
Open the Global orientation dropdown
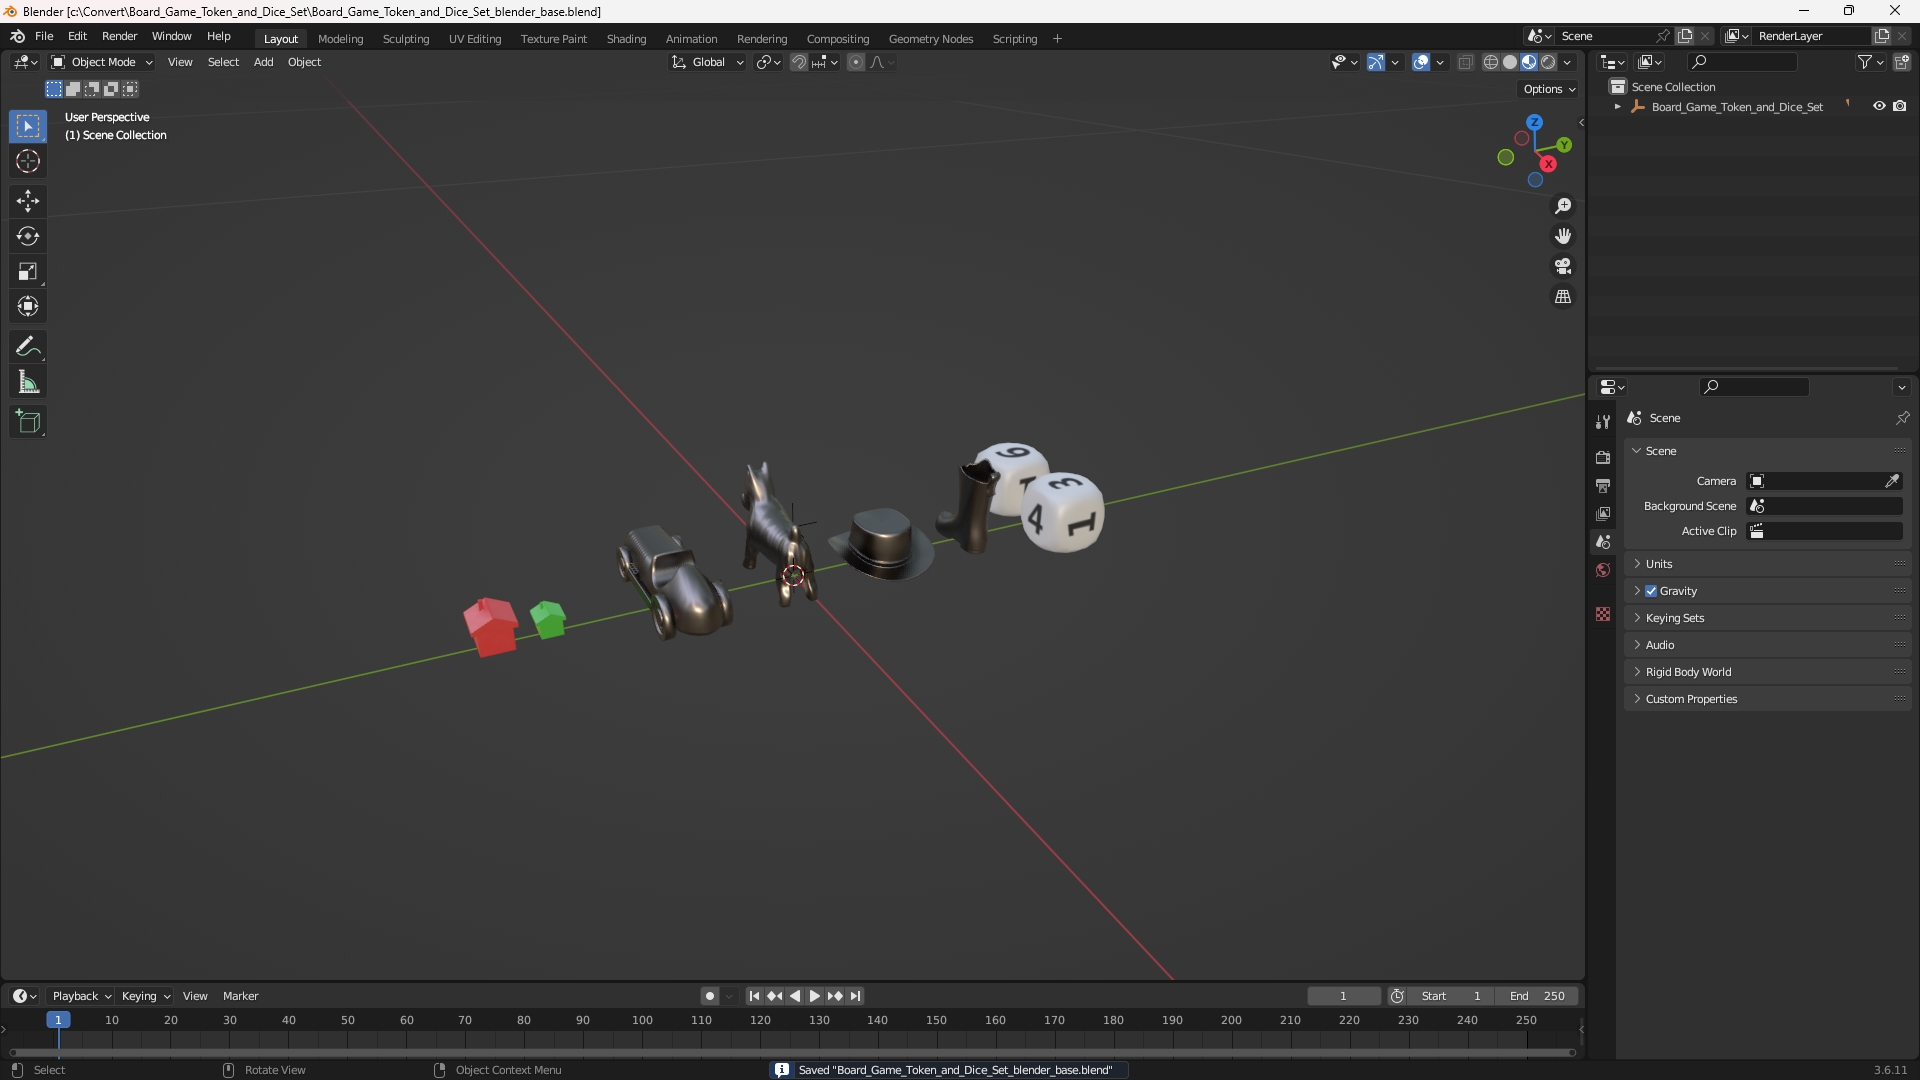(x=708, y=62)
